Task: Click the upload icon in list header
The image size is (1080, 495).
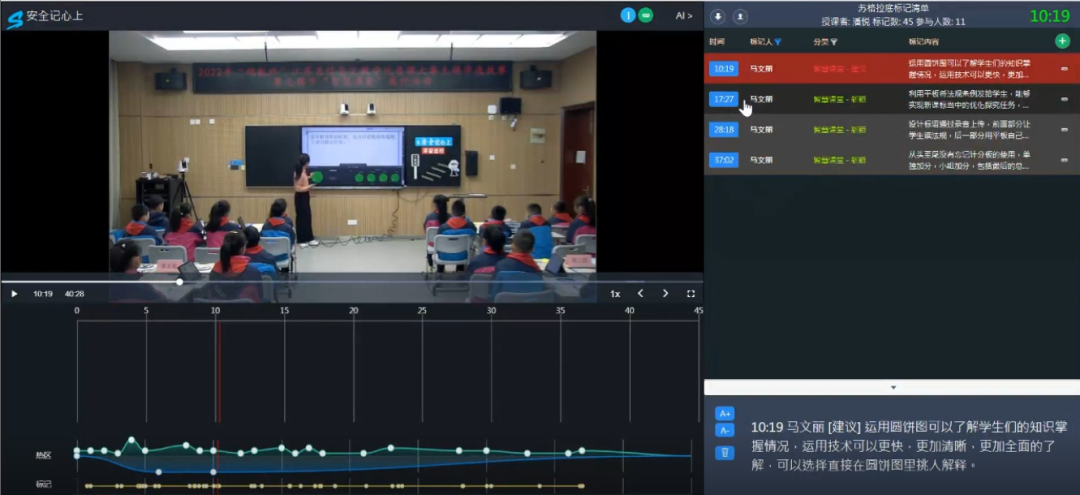Action: 740,16
